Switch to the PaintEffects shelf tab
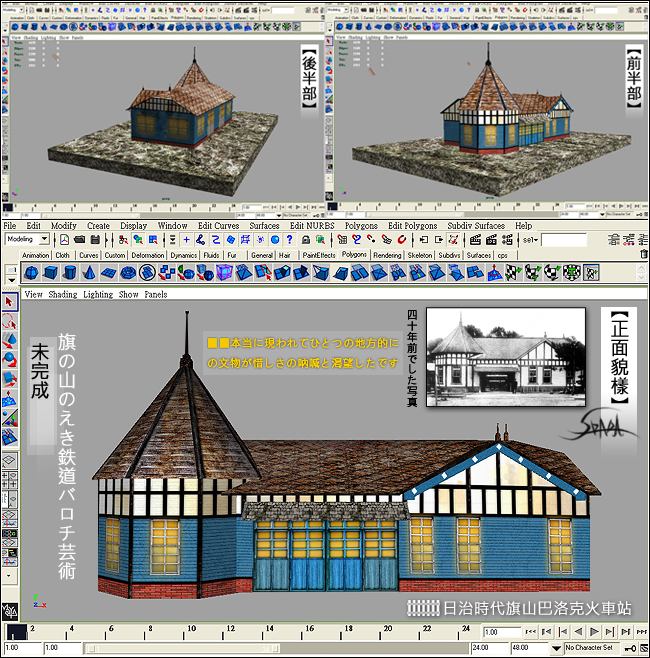 pos(319,255)
